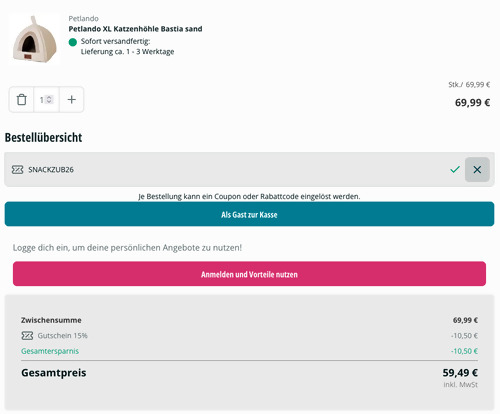Click the green checkmark beside the coupon code

point(455,170)
